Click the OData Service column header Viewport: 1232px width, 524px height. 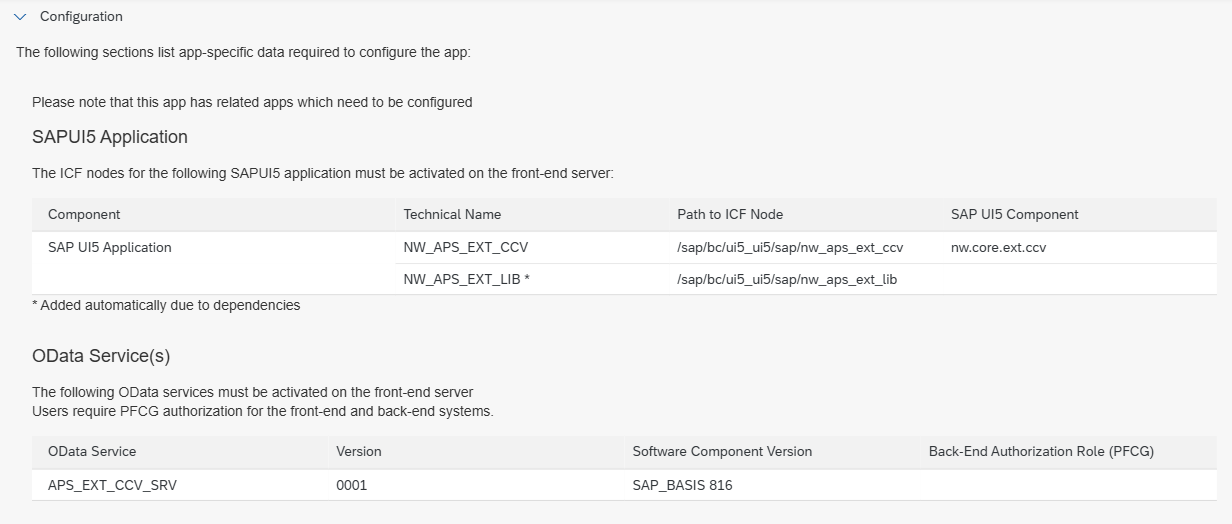click(x=92, y=452)
